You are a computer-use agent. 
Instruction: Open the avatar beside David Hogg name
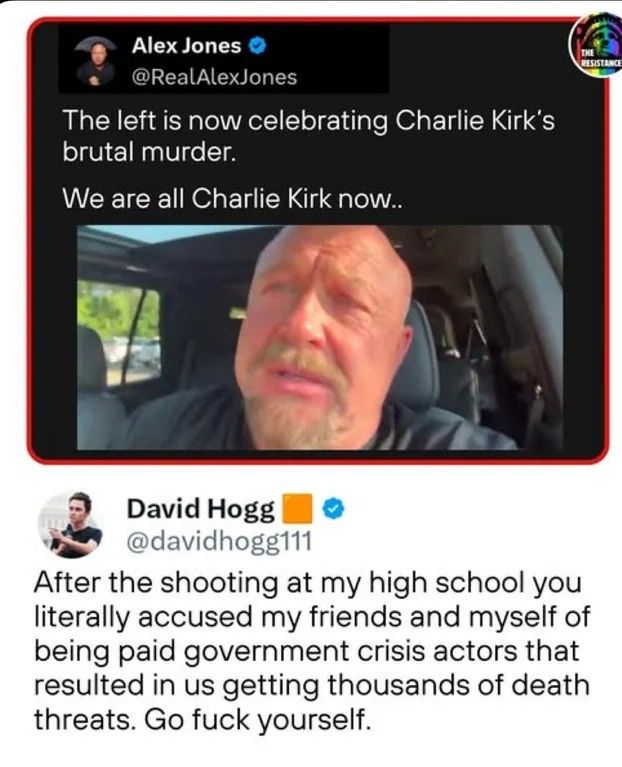[70, 524]
